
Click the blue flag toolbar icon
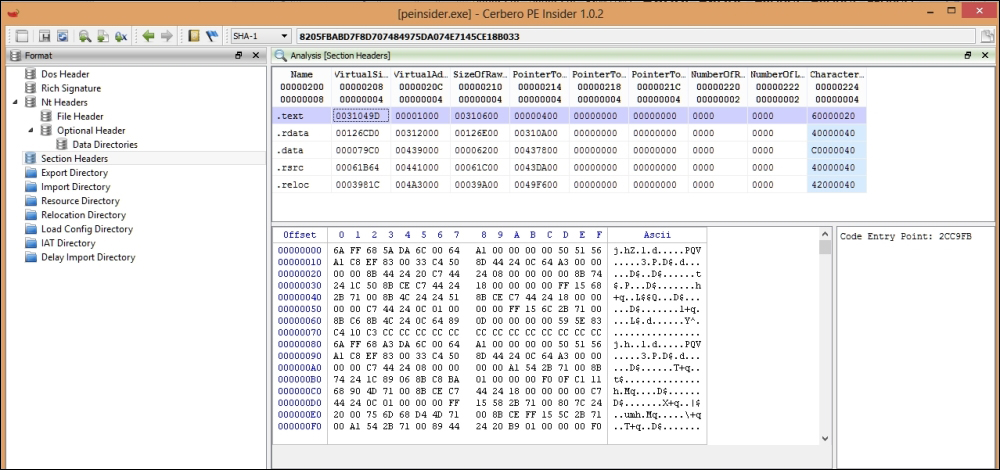click(x=213, y=36)
